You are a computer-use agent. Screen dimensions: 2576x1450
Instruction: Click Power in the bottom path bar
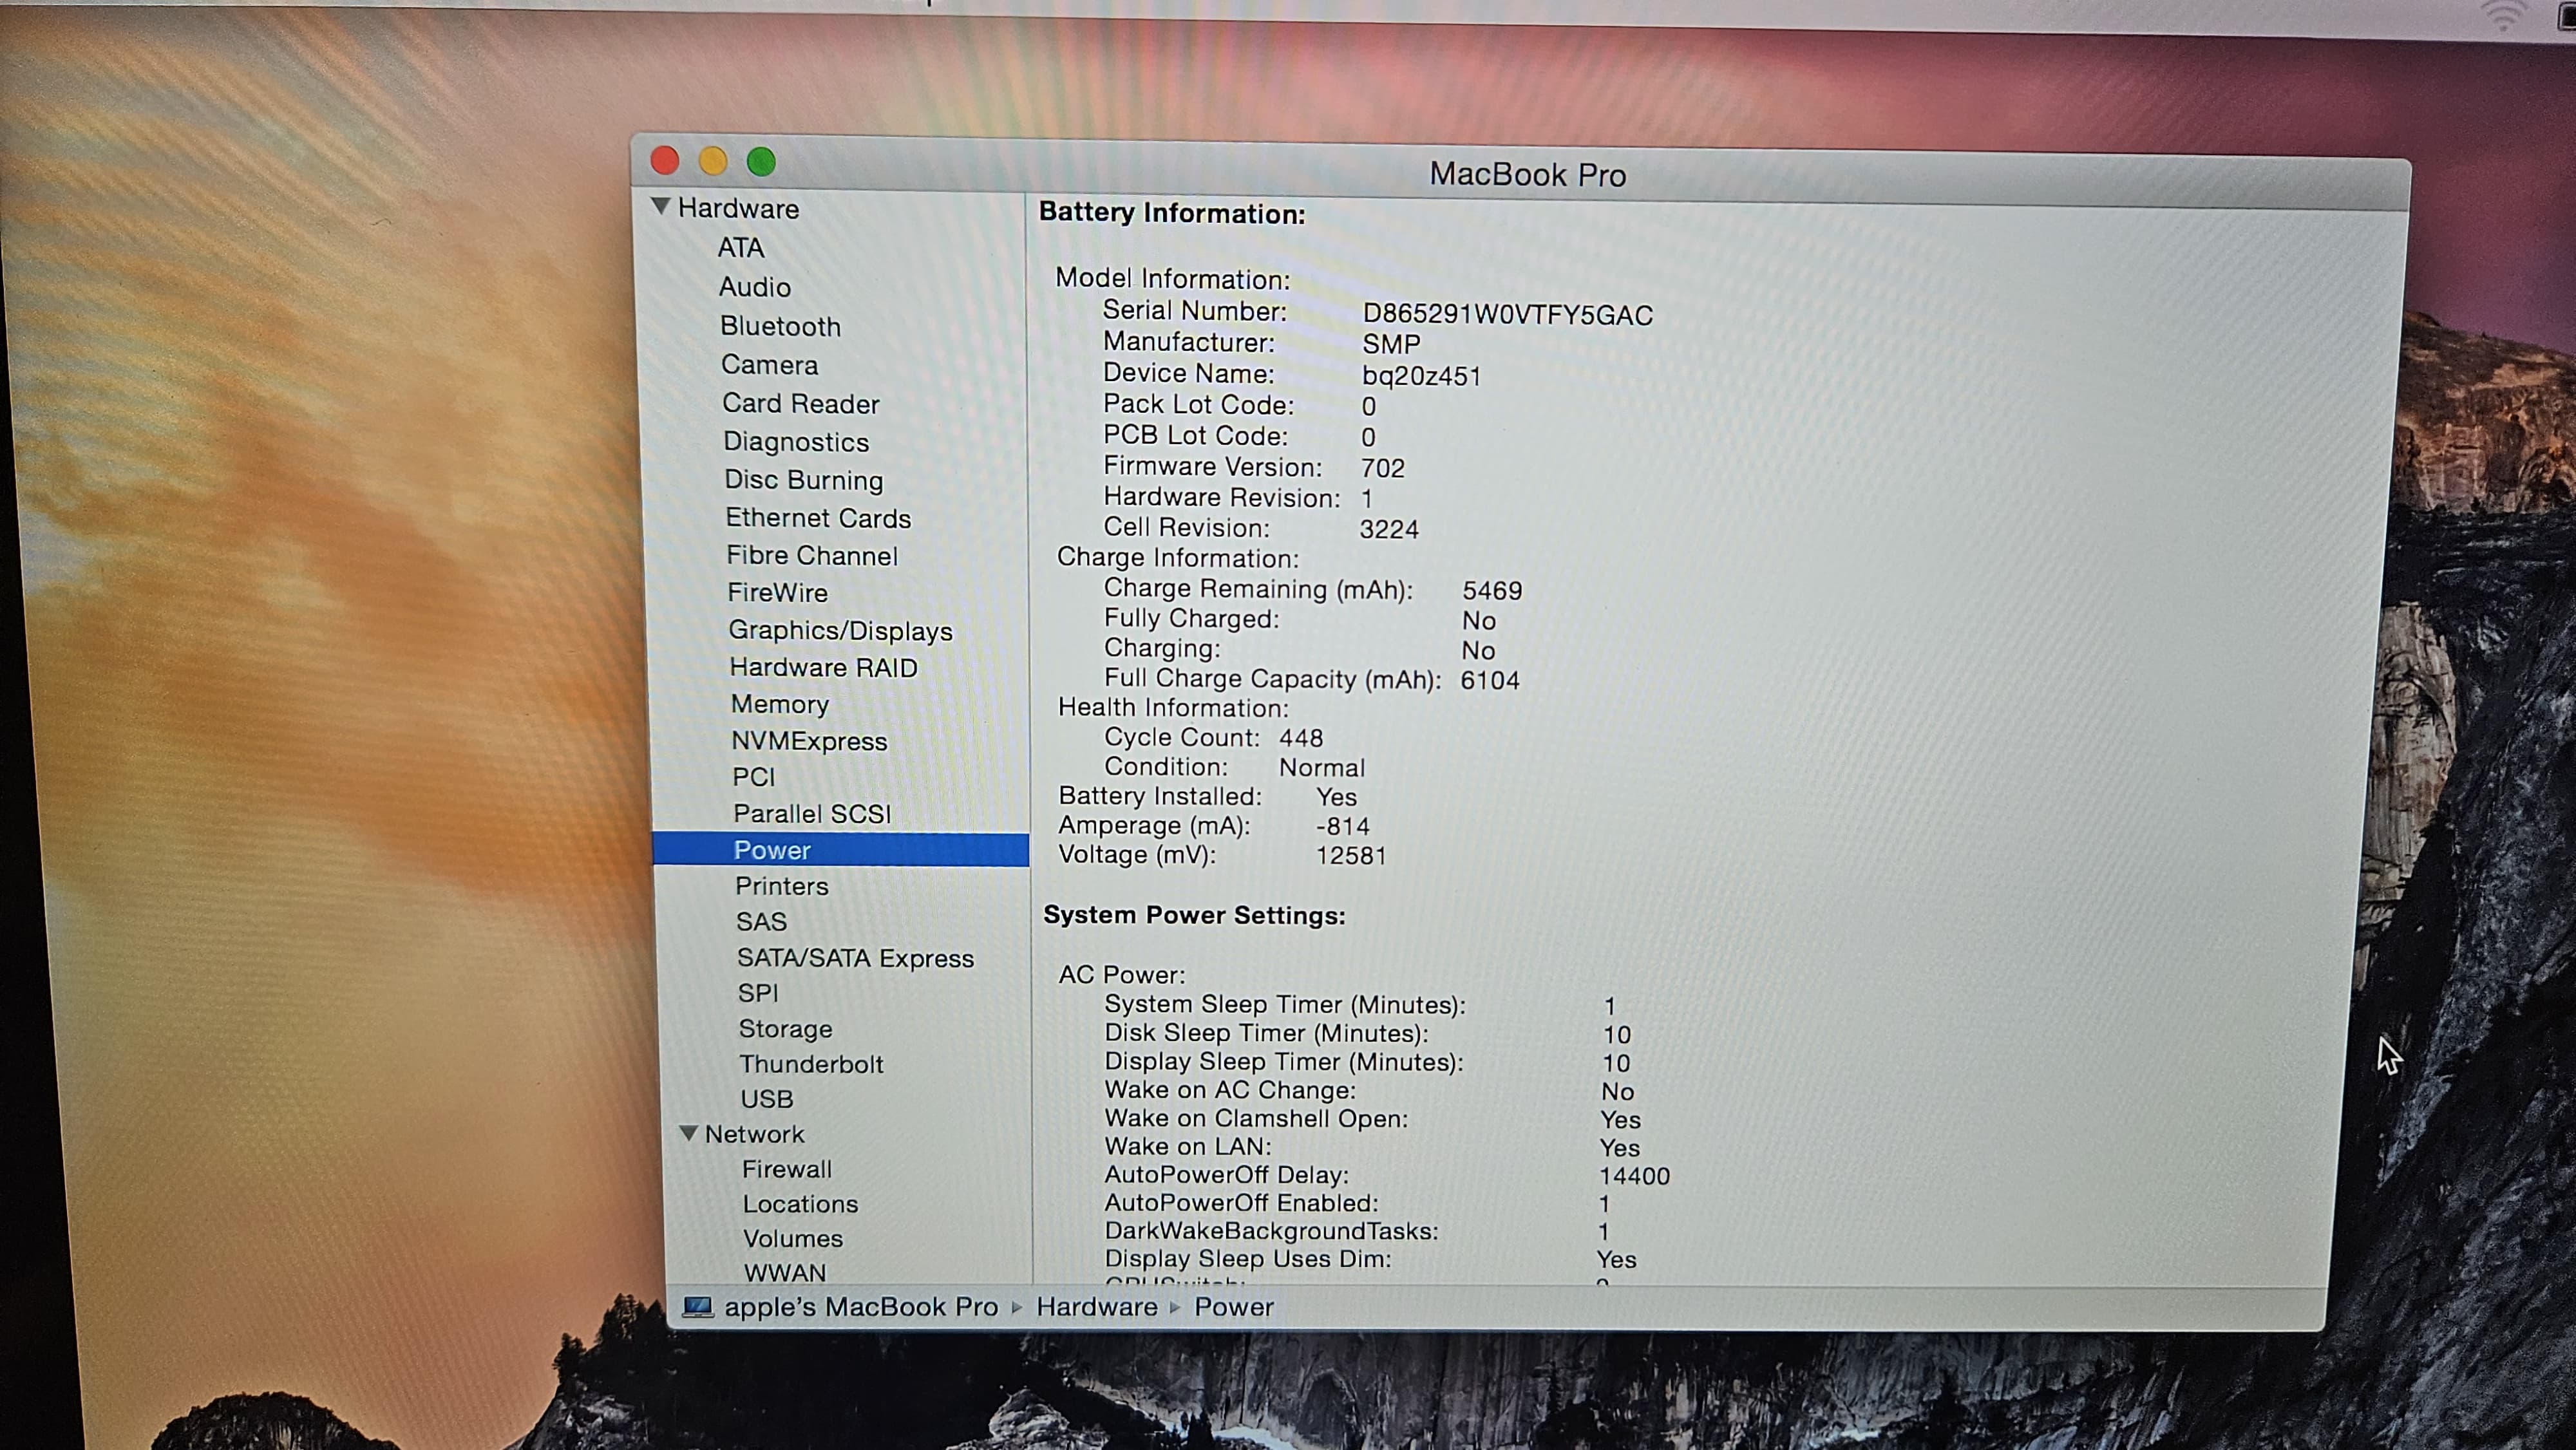tap(1234, 1307)
